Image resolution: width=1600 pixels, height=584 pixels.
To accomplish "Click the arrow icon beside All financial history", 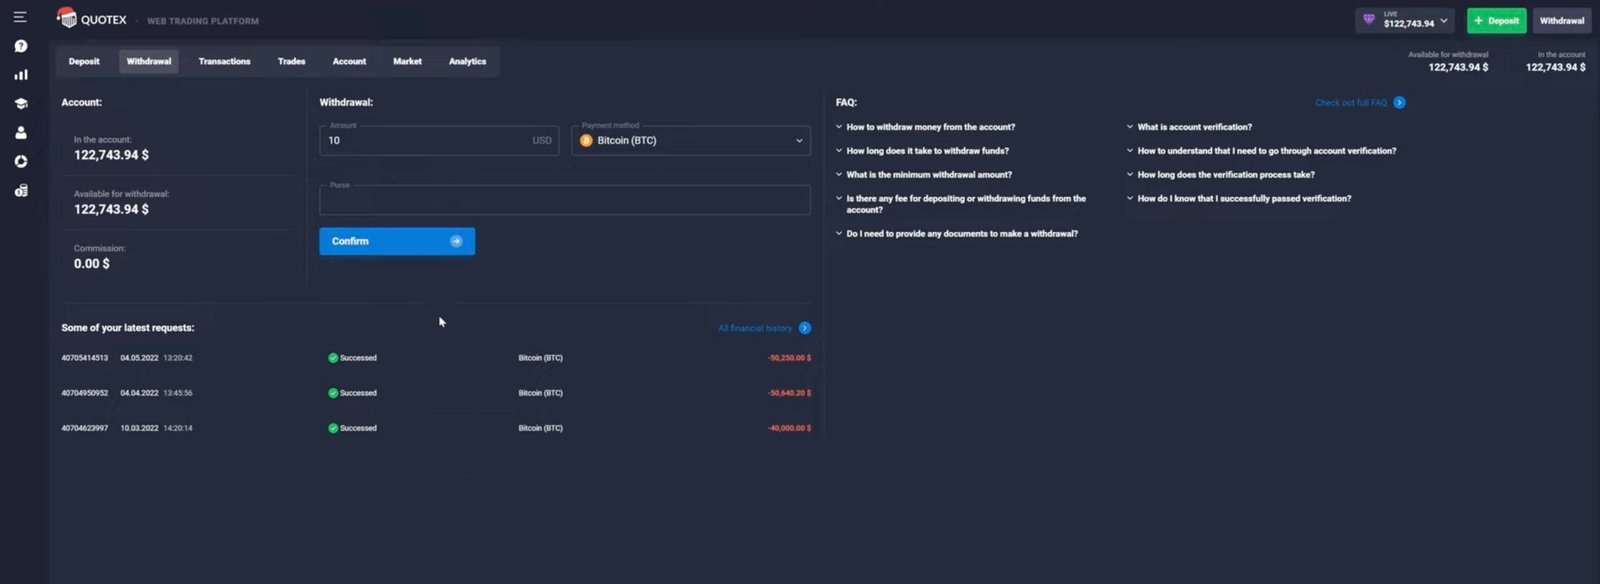I will click(x=805, y=328).
